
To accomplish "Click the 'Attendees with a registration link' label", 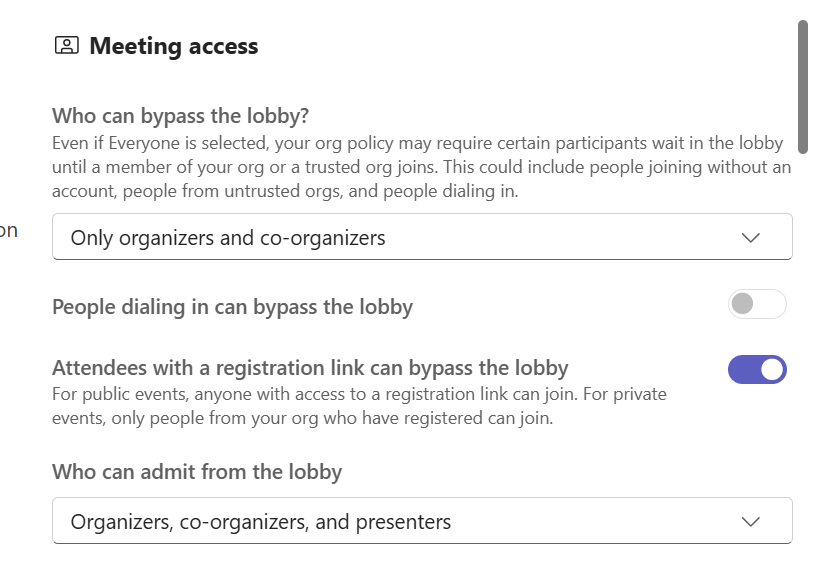I will (310, 368).
